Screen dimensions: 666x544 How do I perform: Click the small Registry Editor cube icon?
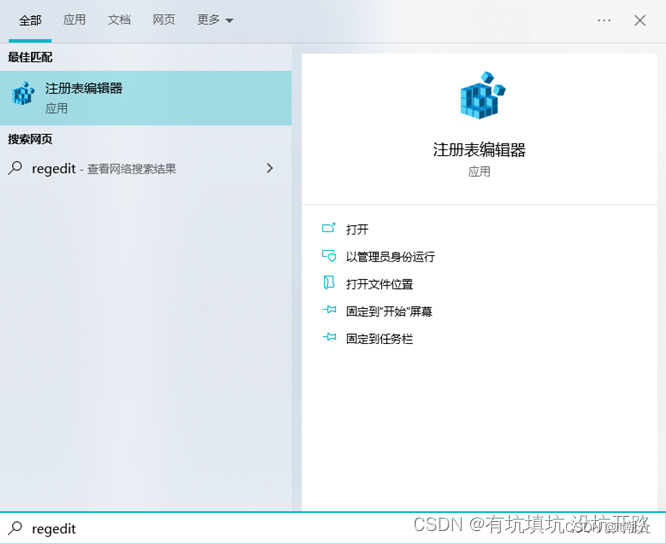23,93
